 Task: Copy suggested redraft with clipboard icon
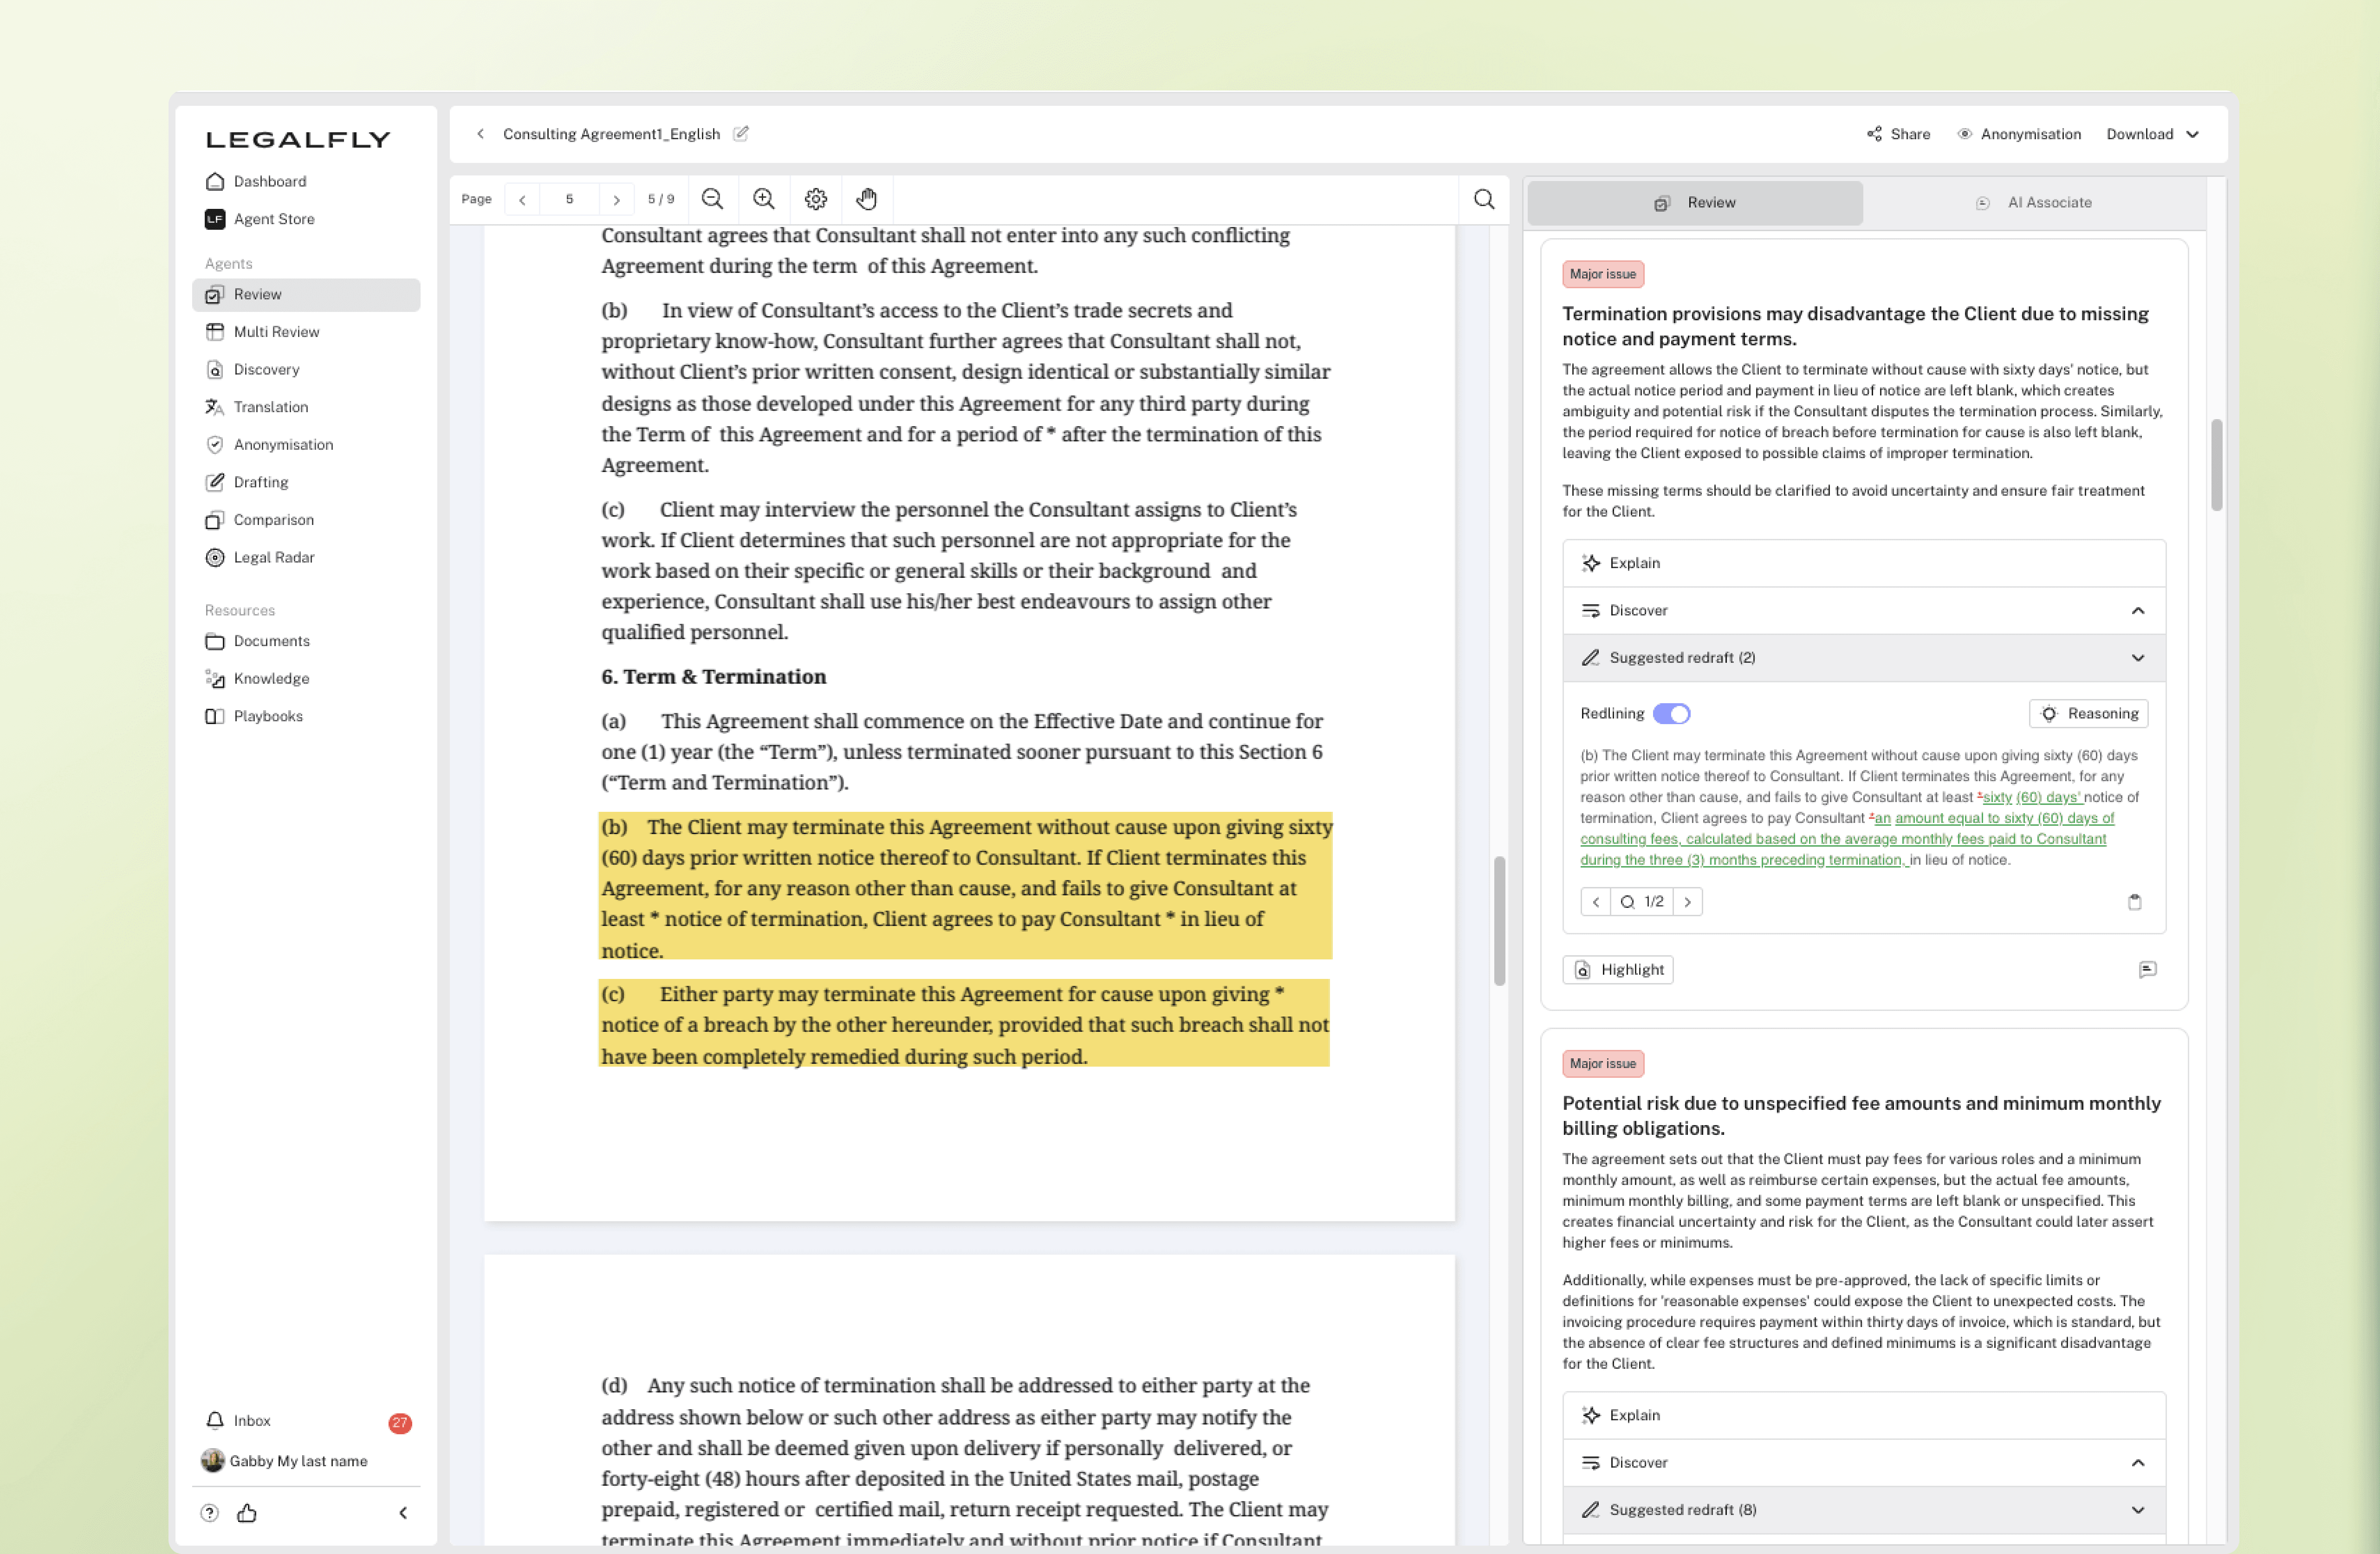click(x=2134, y=902)
